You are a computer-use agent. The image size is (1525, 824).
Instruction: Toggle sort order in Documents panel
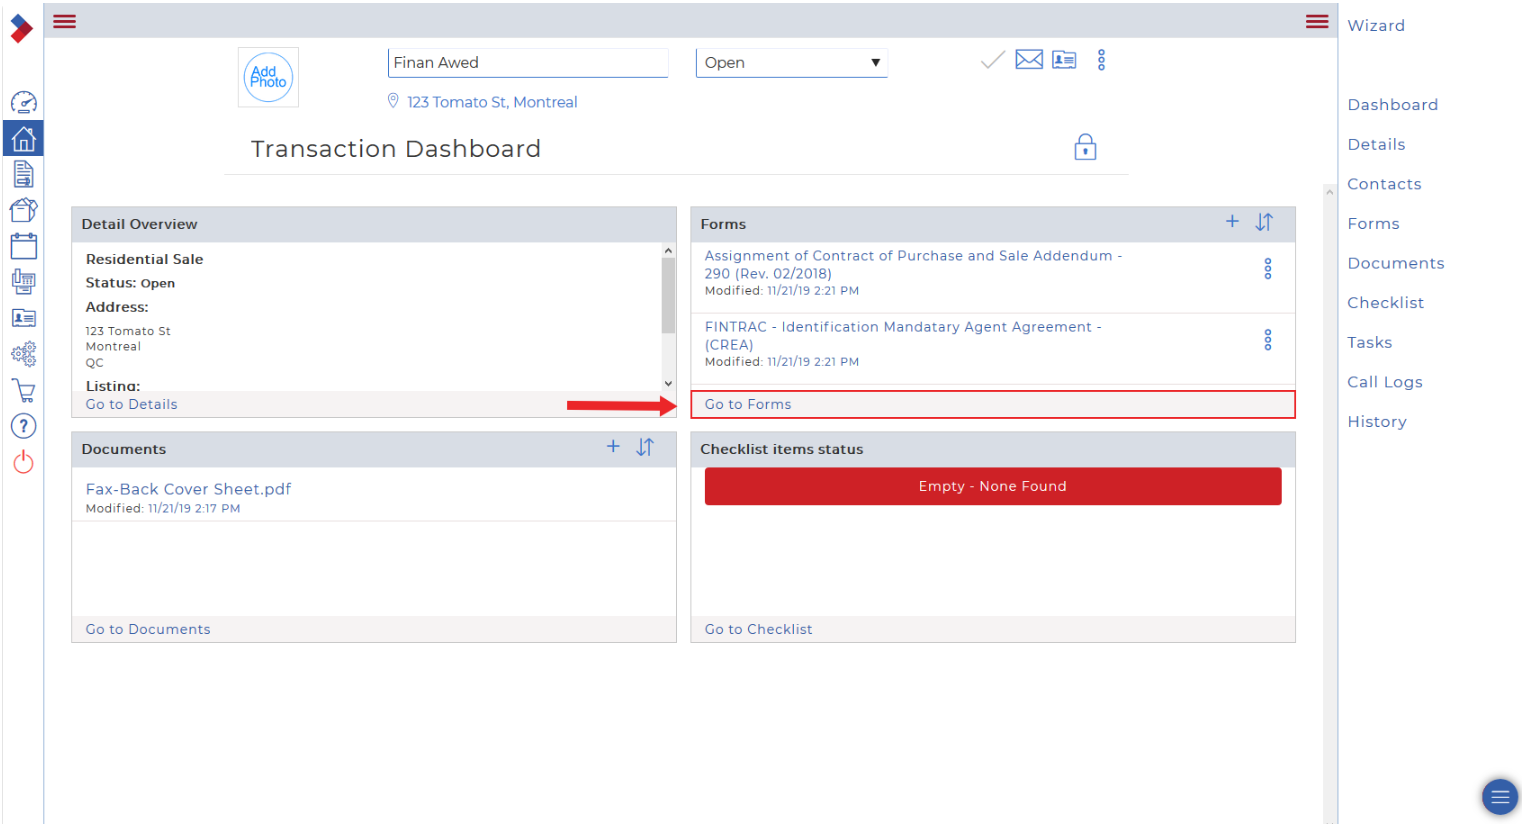coord(645,447)
